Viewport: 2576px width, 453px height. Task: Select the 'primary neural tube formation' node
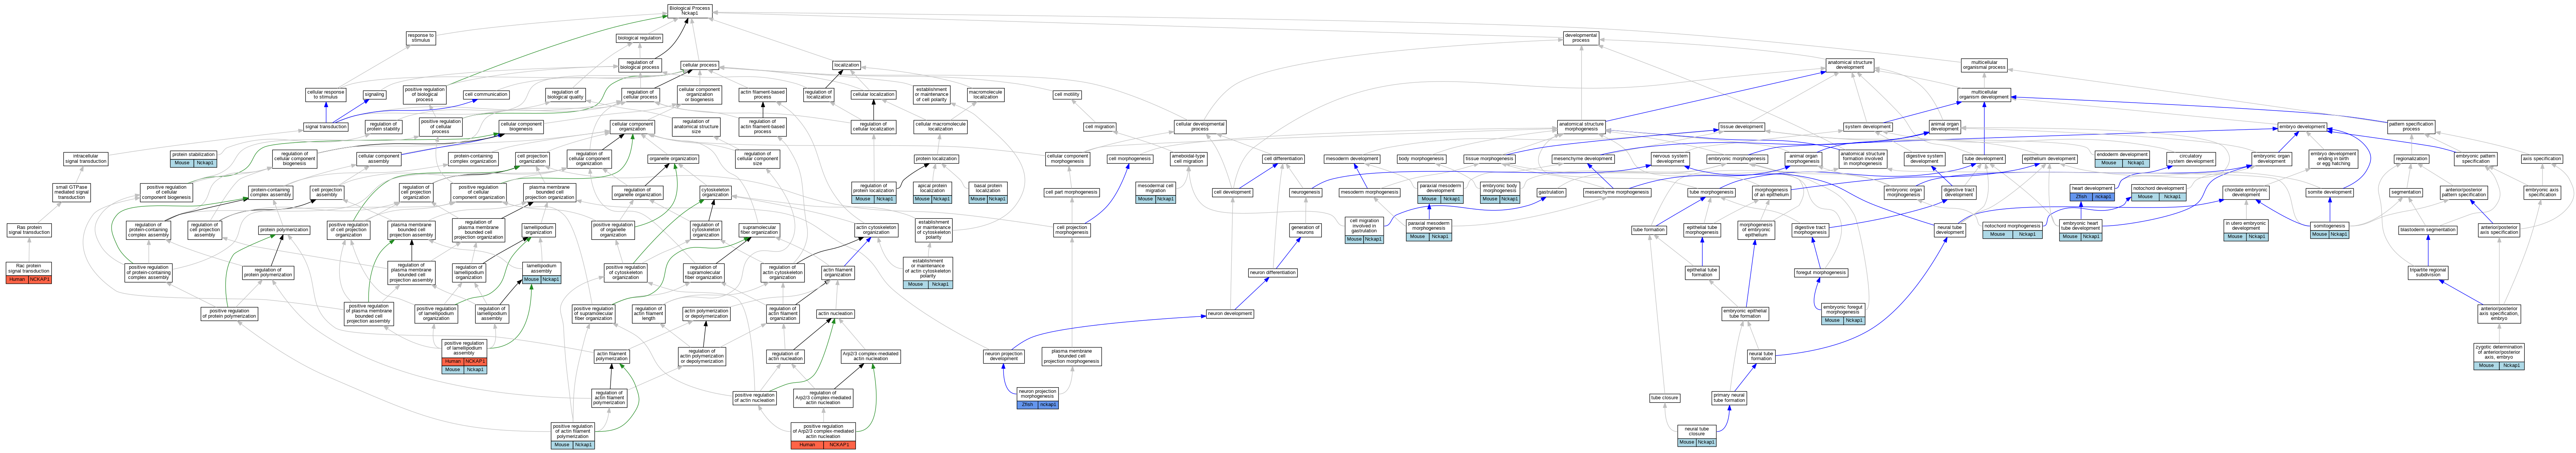click(1729, 398)
